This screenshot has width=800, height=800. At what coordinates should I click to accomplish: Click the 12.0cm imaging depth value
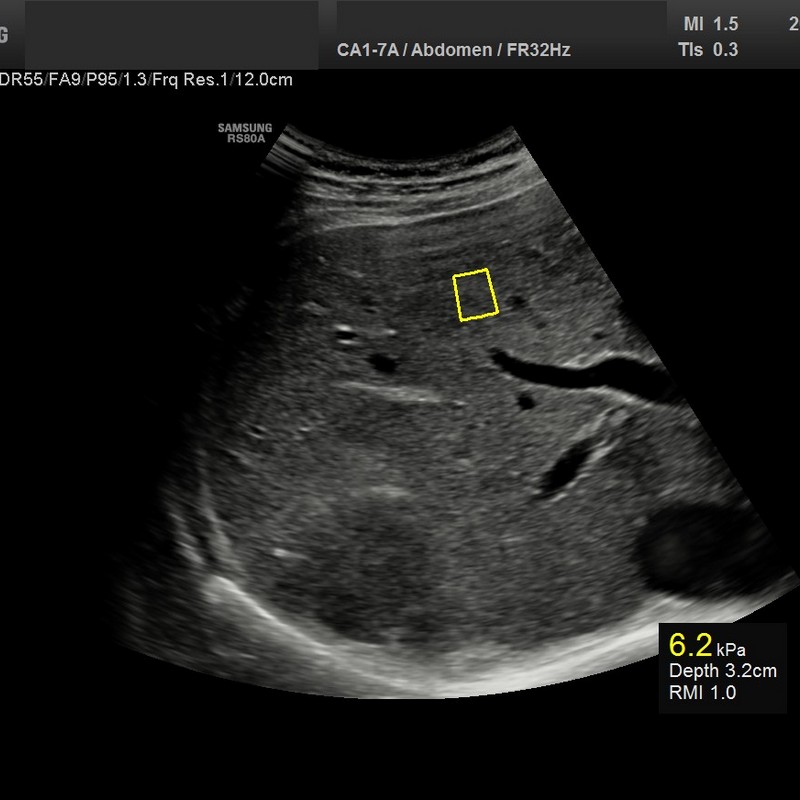pos(261,79)
